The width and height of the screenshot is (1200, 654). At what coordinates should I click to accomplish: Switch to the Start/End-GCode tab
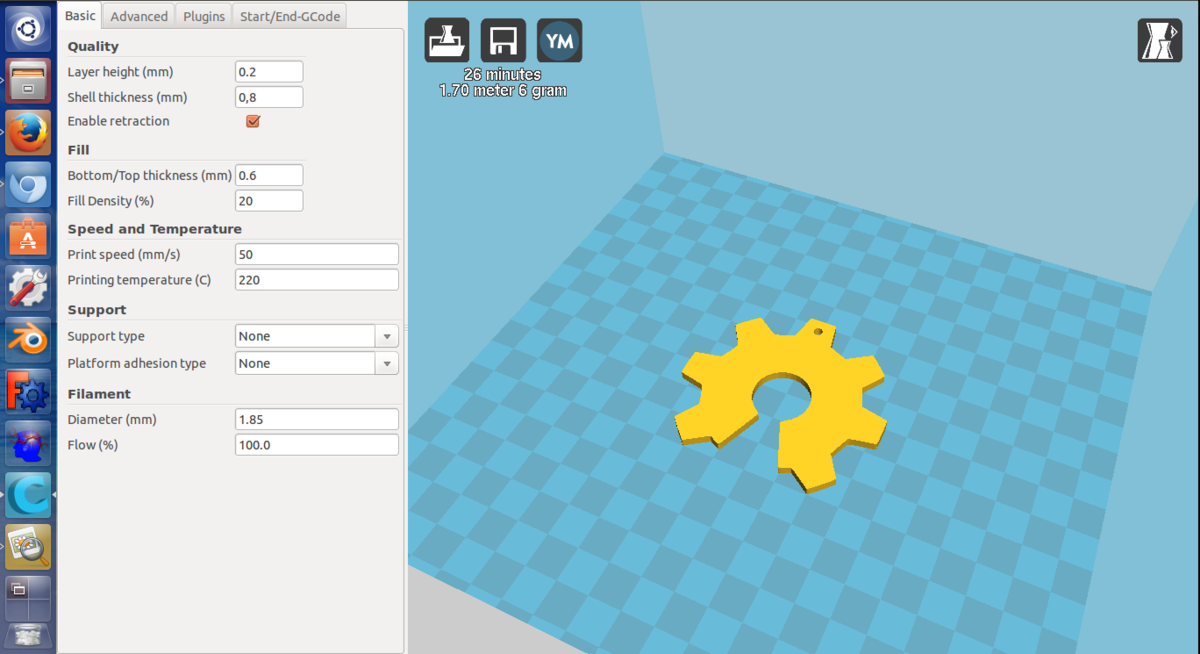click(290, 16)
